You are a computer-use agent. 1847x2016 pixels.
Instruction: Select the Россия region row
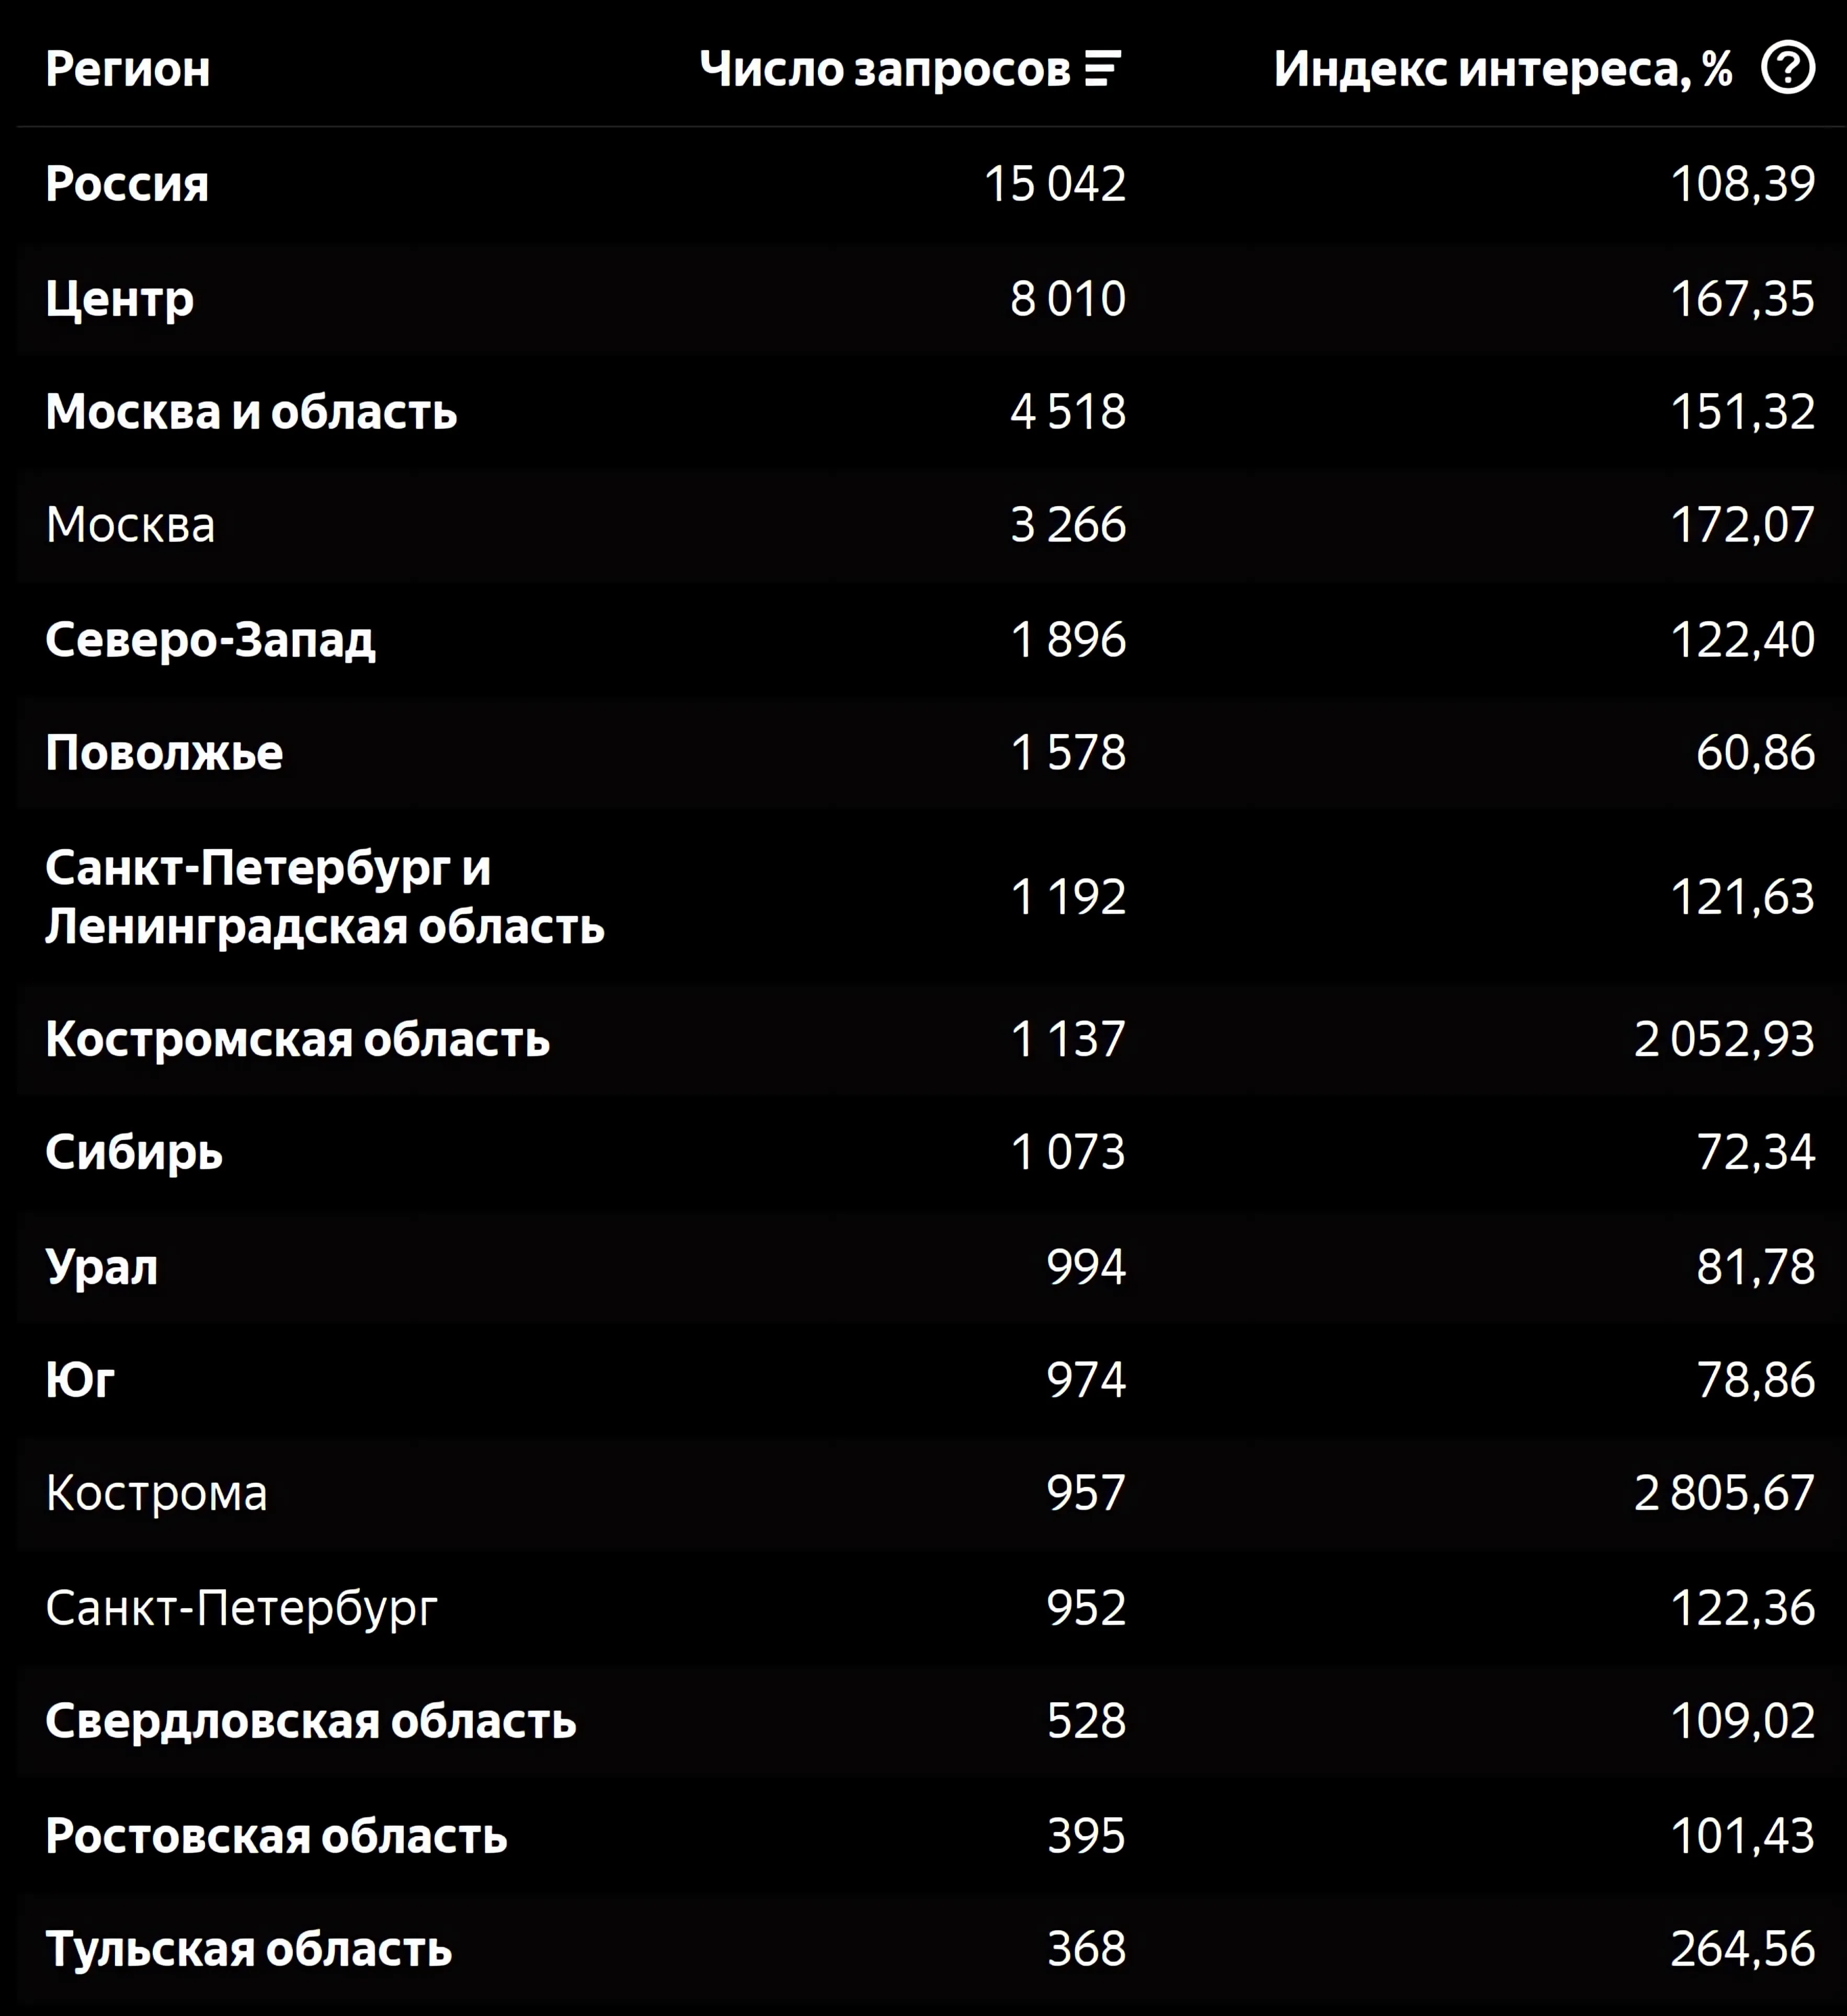pyautogui.click(x=127, y=184)
